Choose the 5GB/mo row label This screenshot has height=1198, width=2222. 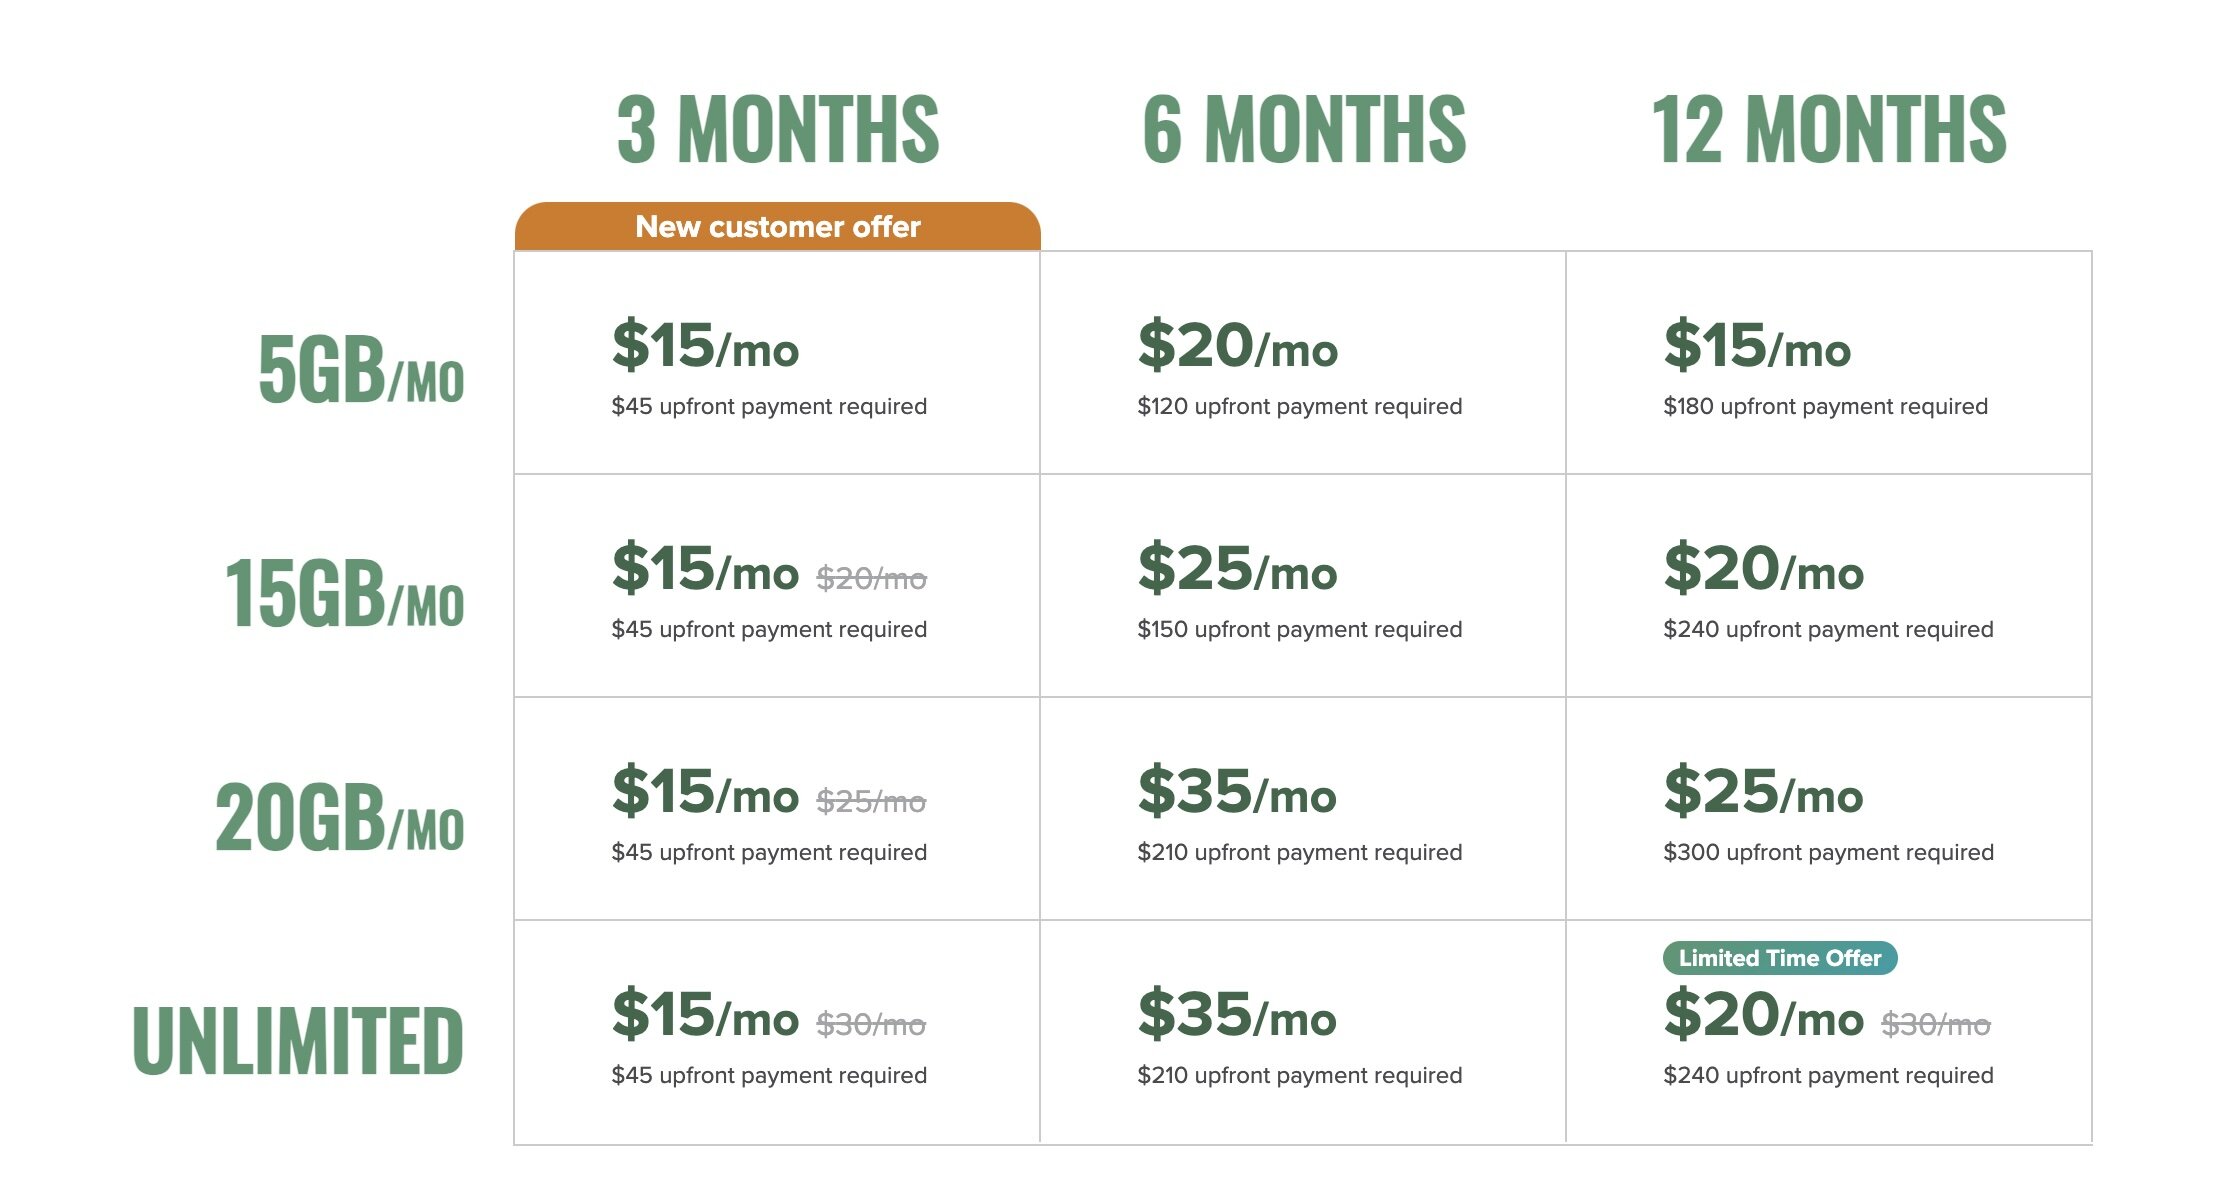(x=360, y=370)
